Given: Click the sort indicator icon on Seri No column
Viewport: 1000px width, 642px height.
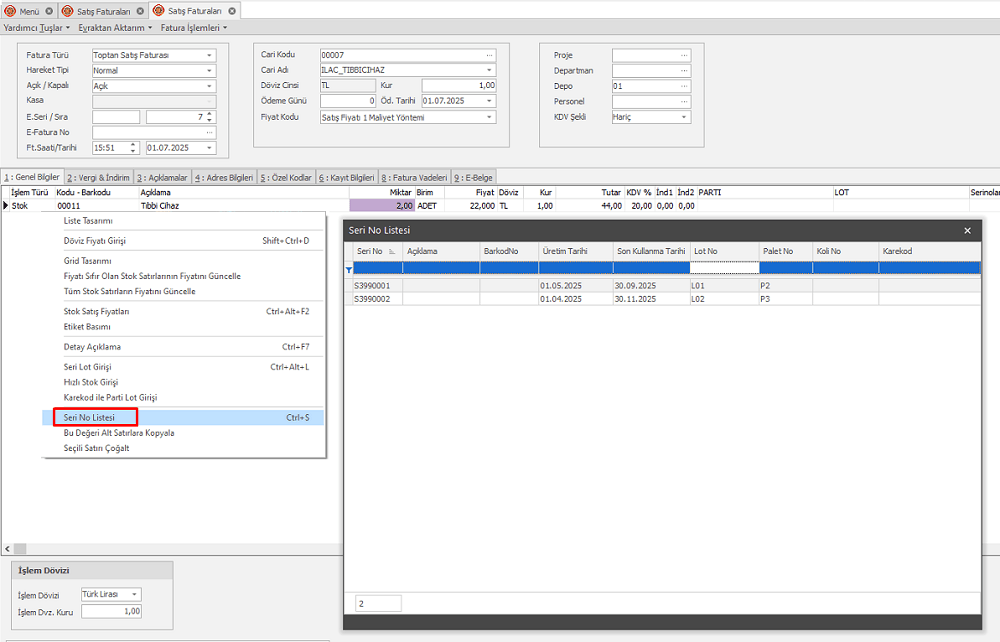Looking at the screenshot, I should click(392, 252).
